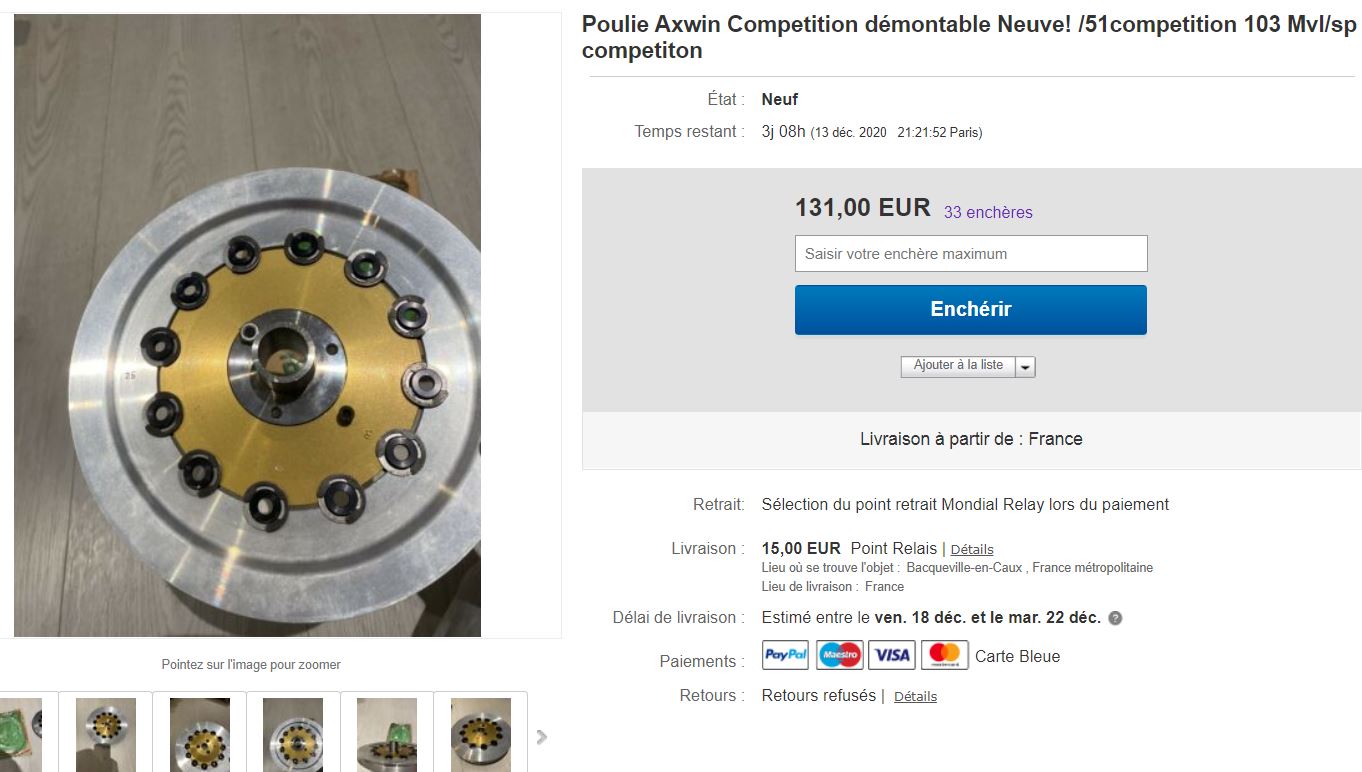Viewport: 1362px width, 772px height.
Task: Click the Mastercard icon
Action: click(944, 655)
